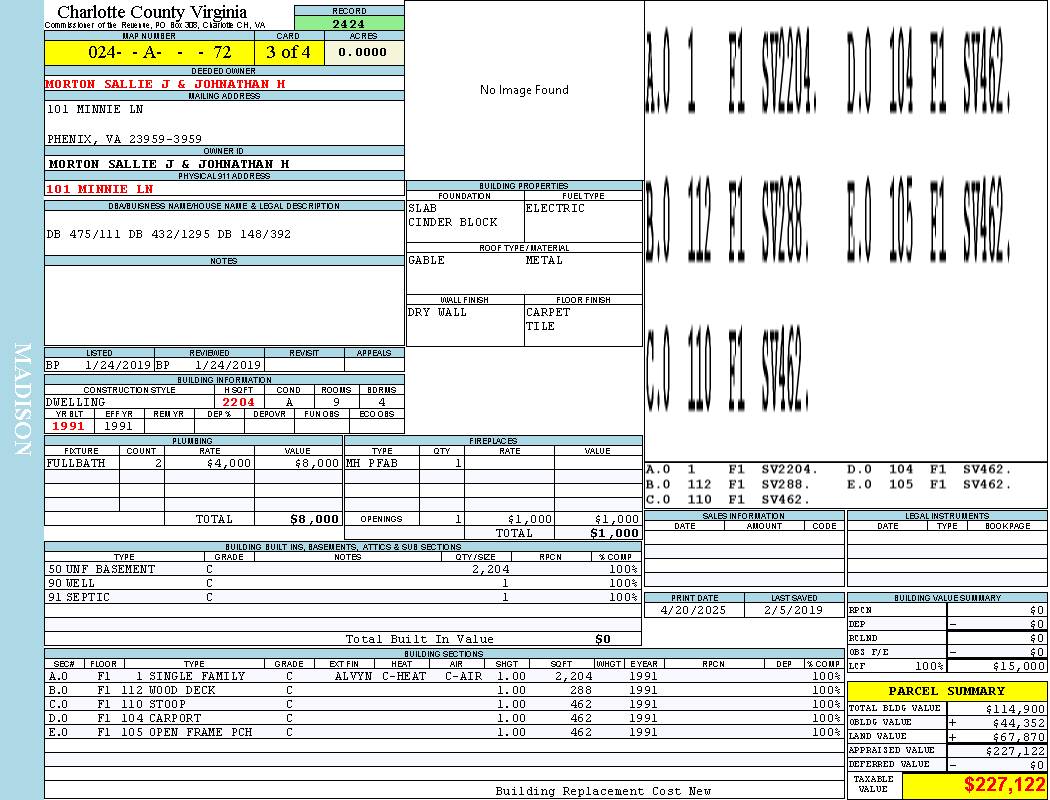Select the fuel type ELECTRIC

[x=555, y=208]
